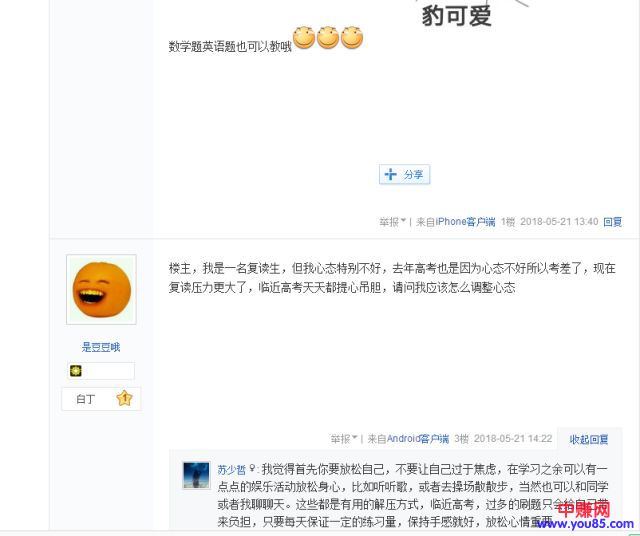Collapse replies with 收起回复
The height and width of the screenshot is (536, 640).
point(589,439)
